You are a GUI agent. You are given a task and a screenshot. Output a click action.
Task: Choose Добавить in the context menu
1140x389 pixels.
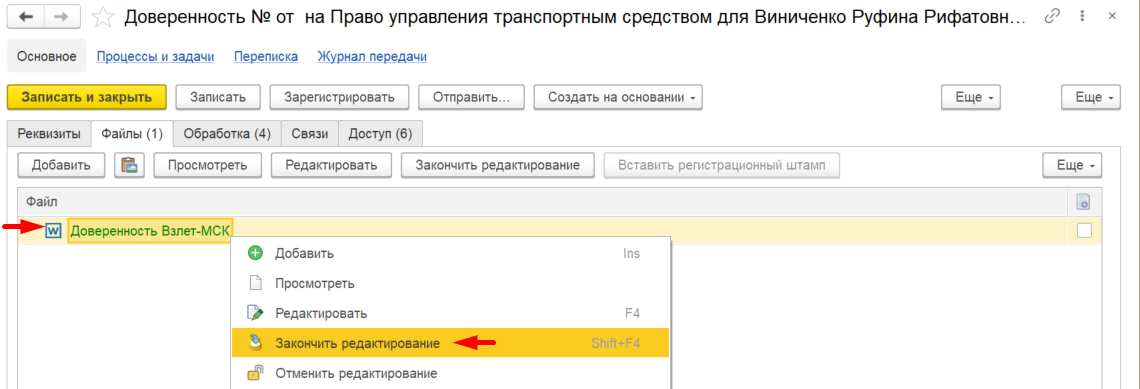[x=451, y=254]
